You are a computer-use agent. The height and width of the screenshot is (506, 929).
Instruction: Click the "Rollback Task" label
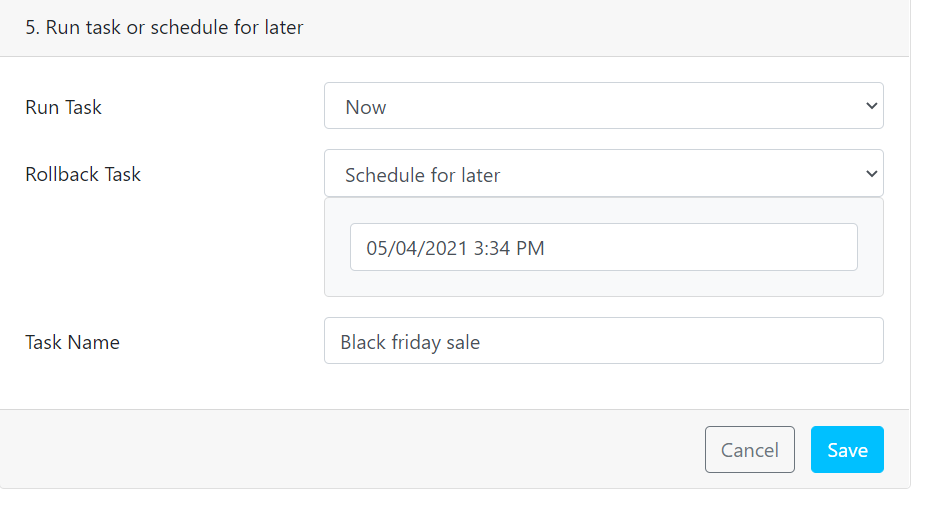click(83, 174)
